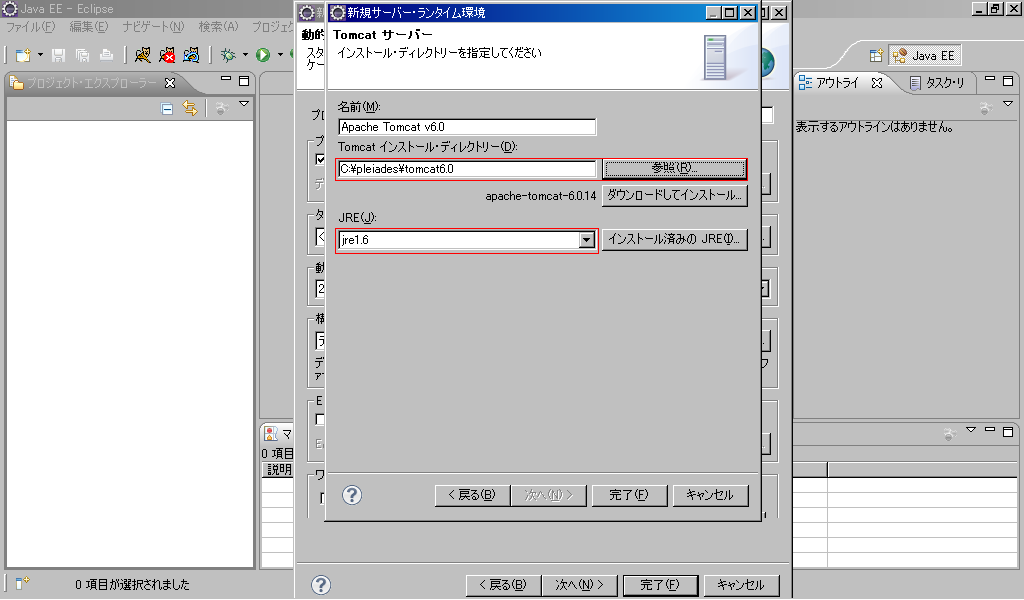Open the 編集(E) menu
Image resolution: width=1024 pixels, height=600 pixels.
pyautogui.click(x=89, y=27)
